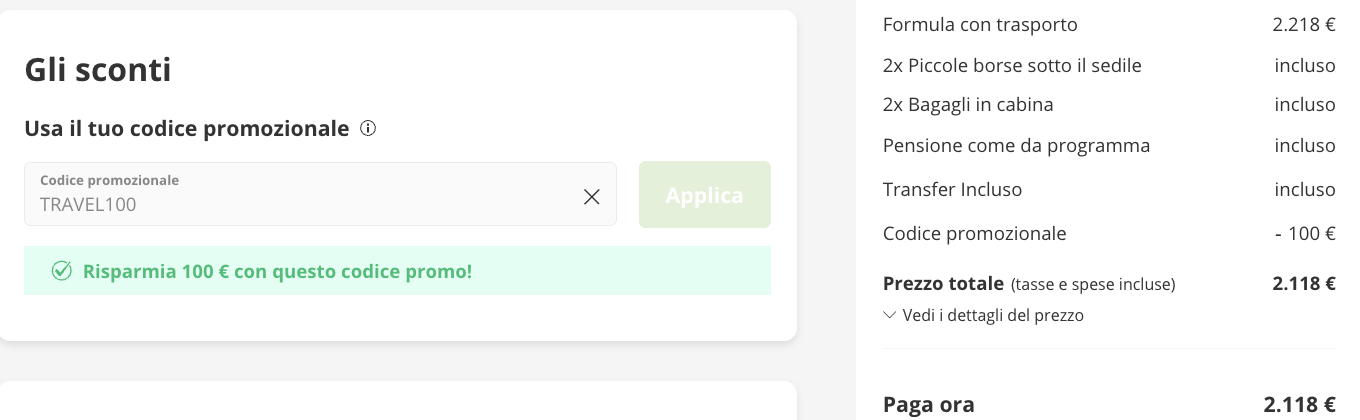Click the tasse e spese incluse note
The image size is (1360, 420).
coord(1093,285)
